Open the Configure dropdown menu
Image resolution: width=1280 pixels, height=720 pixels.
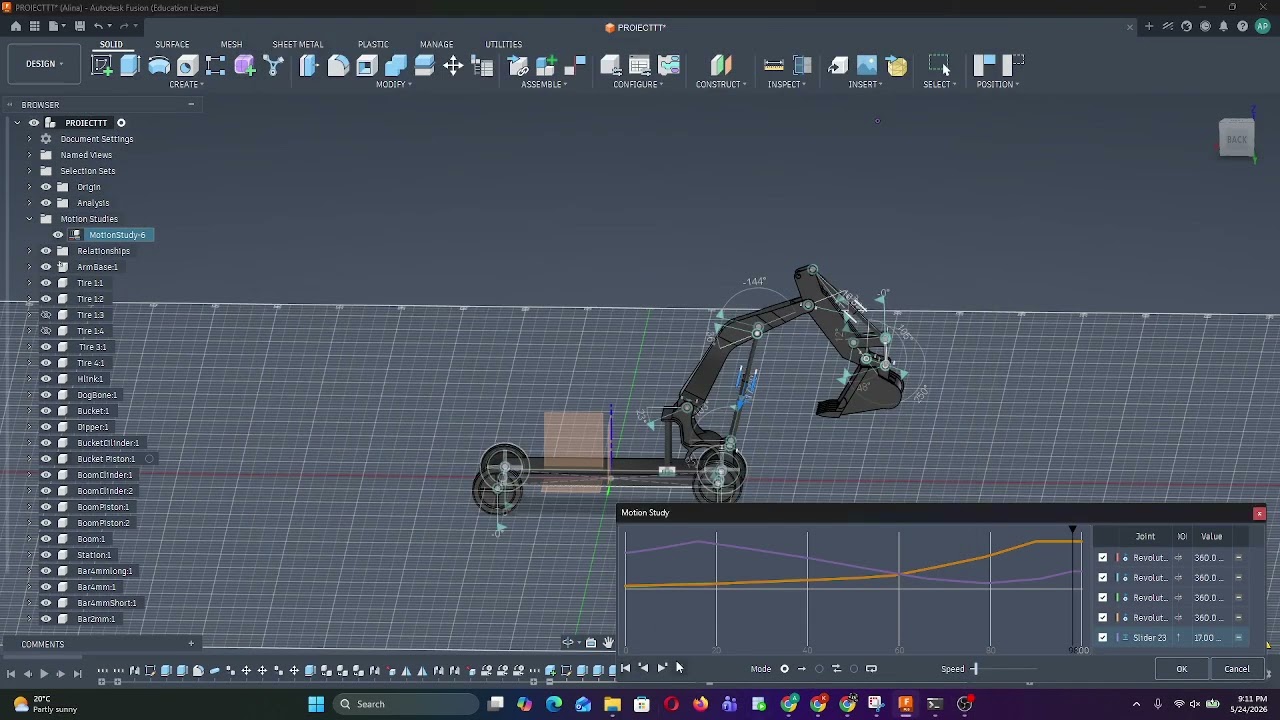click(x=638, y=85)
